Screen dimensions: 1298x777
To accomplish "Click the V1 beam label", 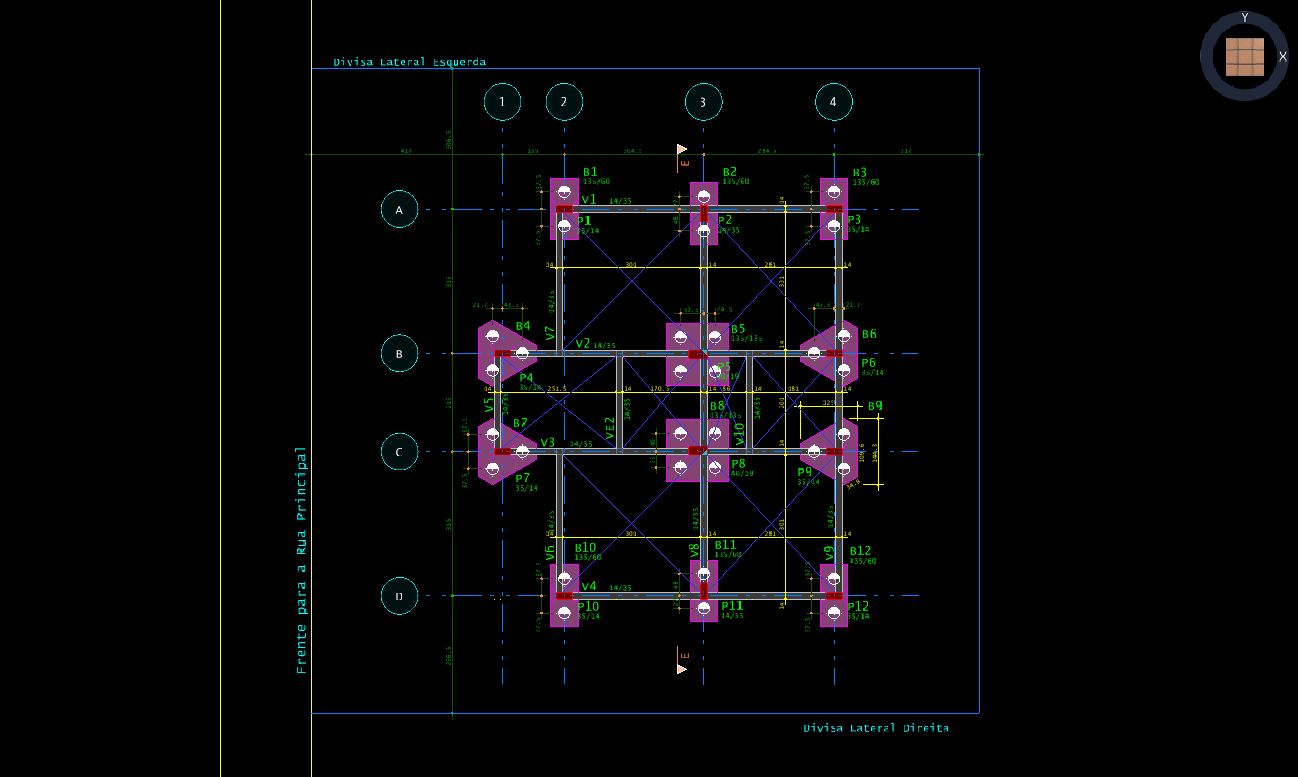I will 589,200.
